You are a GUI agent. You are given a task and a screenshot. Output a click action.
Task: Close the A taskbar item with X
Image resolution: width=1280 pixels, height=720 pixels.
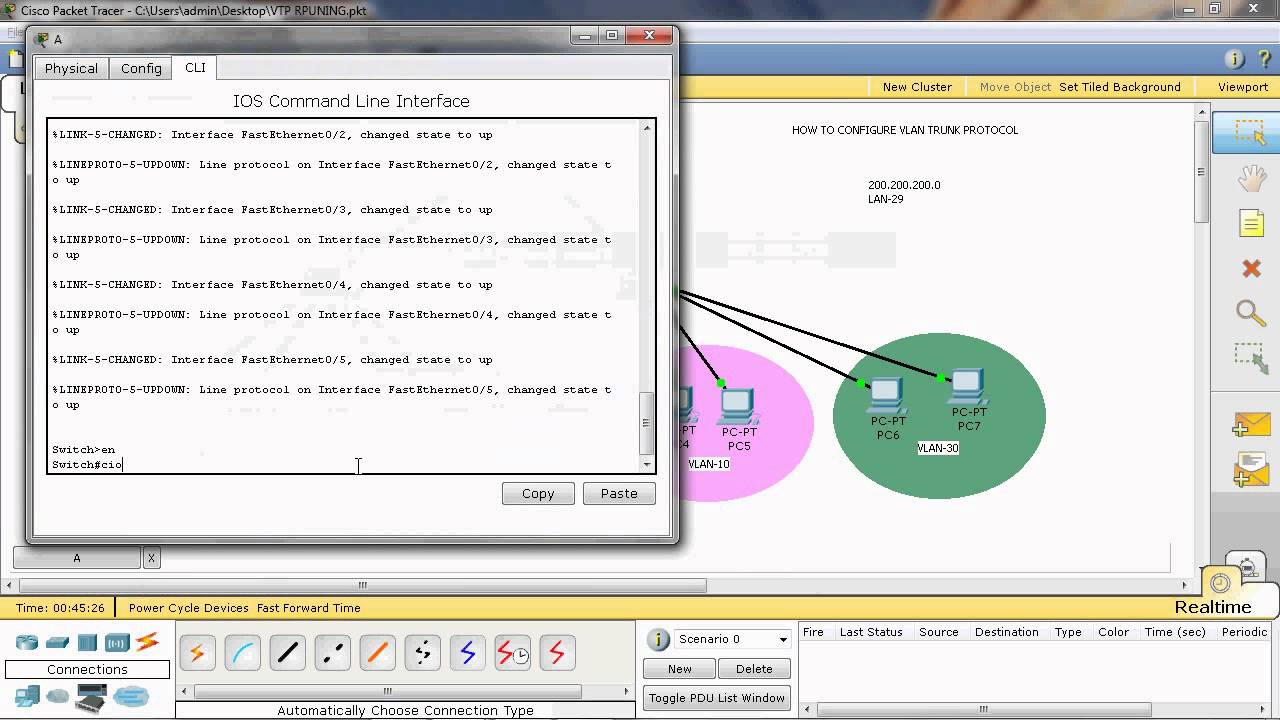click(151, 558)
